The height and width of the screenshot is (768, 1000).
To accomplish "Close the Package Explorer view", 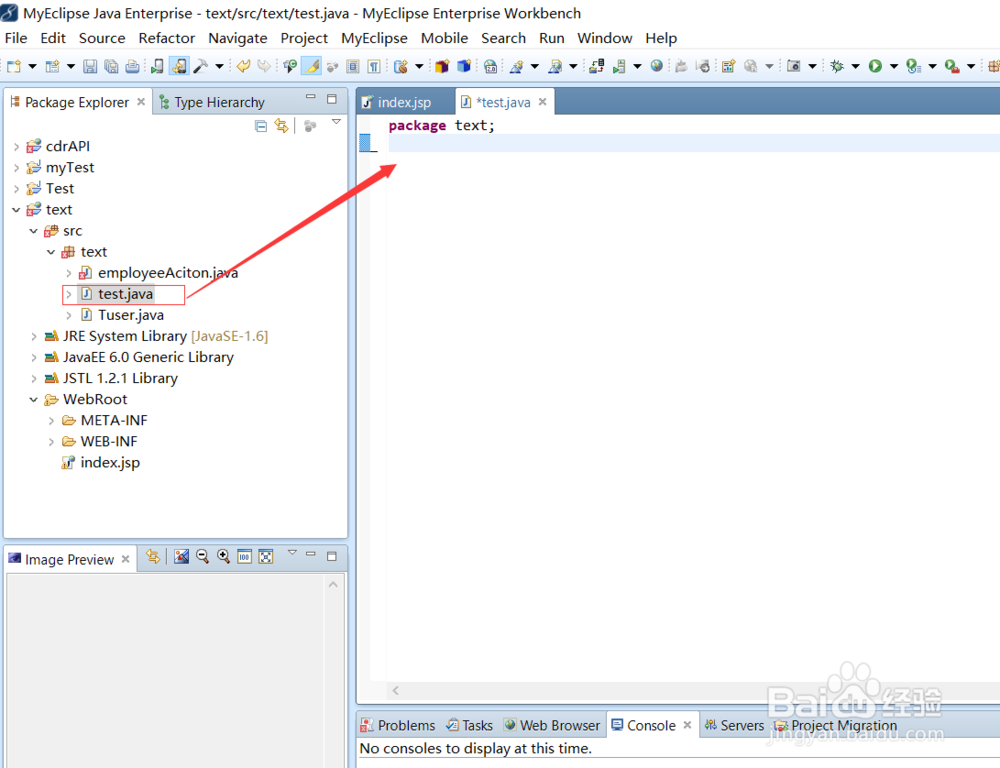I will pyautogui.click(x=141, y=101).
